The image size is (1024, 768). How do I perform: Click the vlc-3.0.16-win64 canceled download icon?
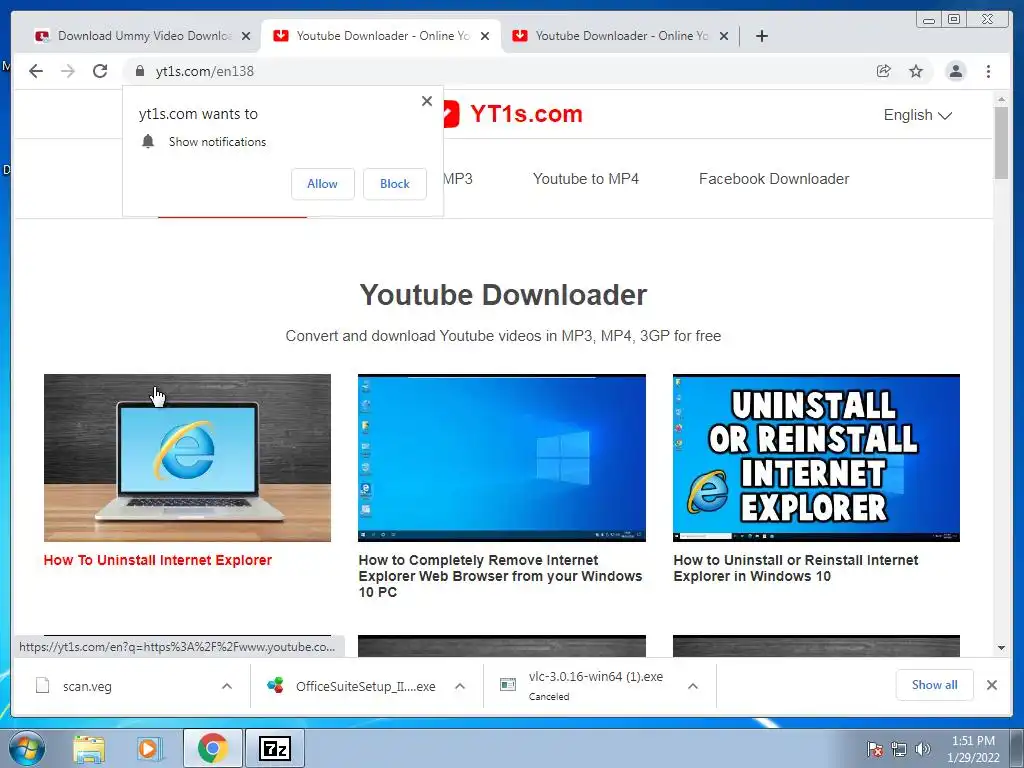coord(507,684)
